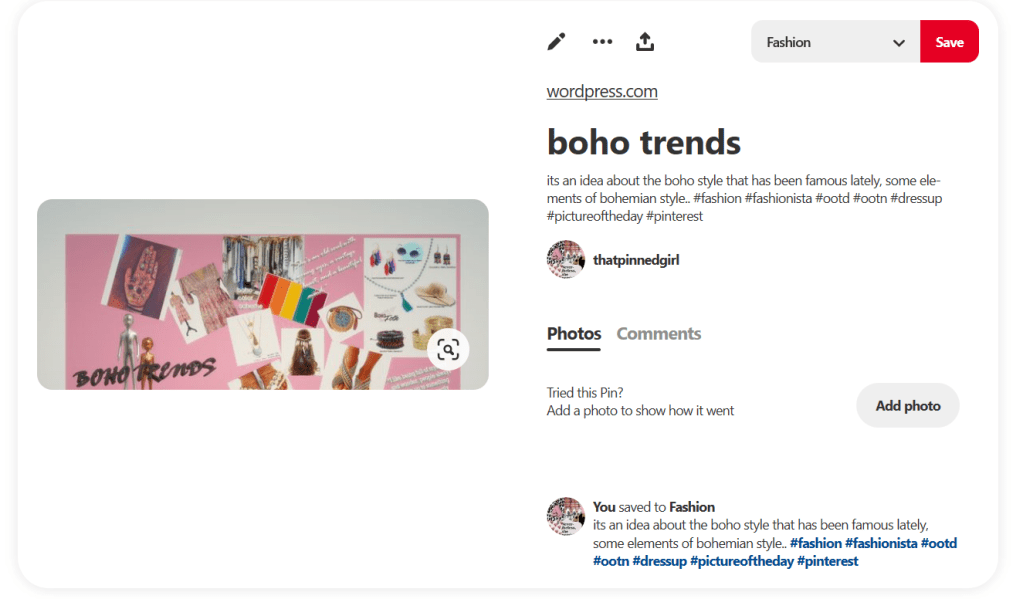
Task: Click the #ootd hashtag link
Action: coord(939,544)
